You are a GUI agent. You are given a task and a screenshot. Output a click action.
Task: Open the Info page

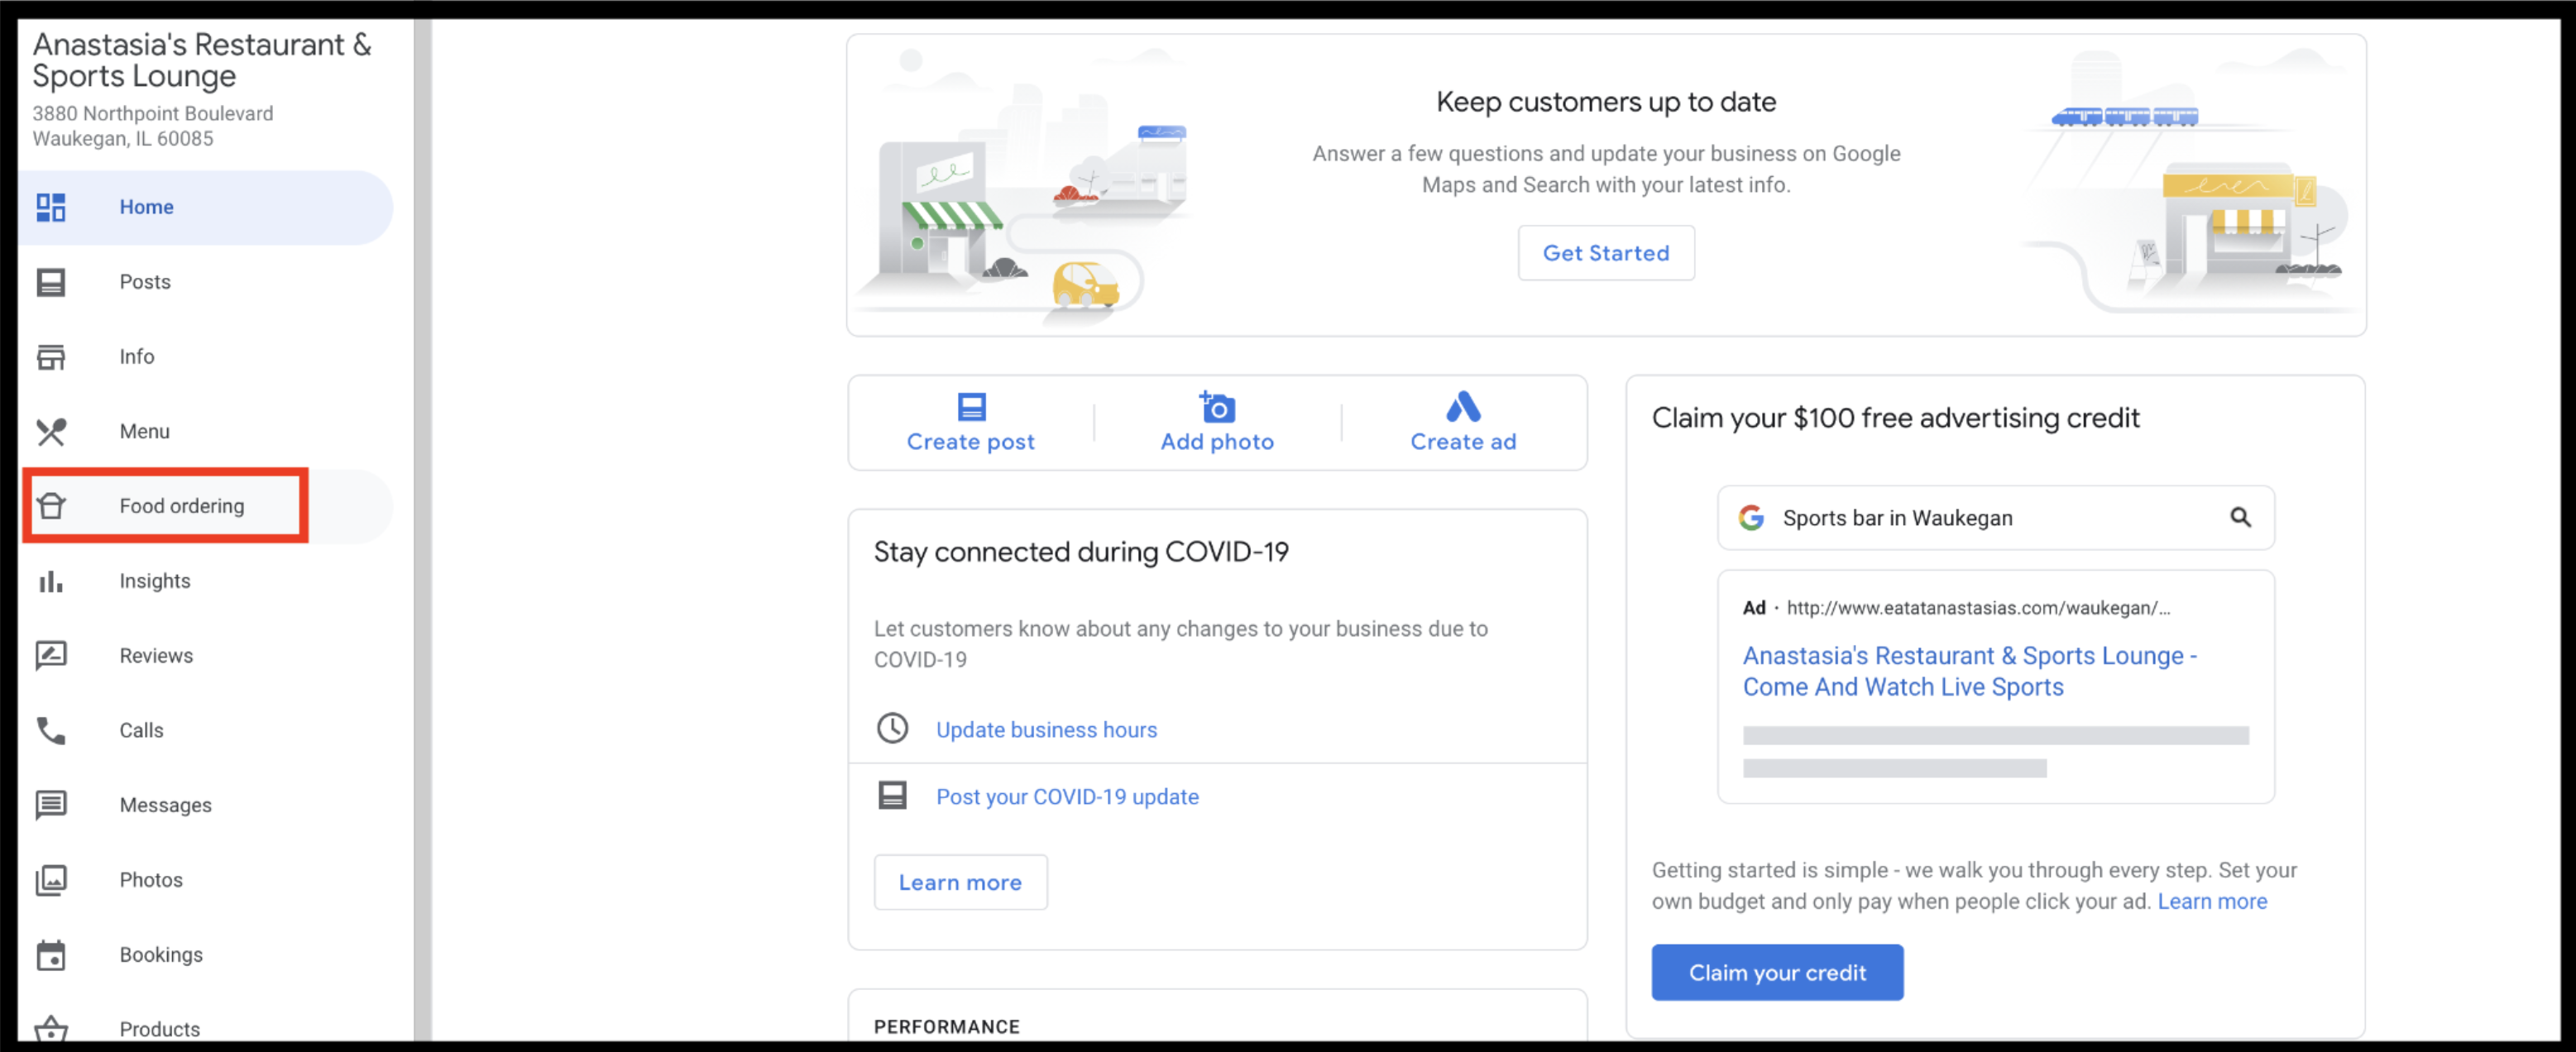tap(205, 357)
